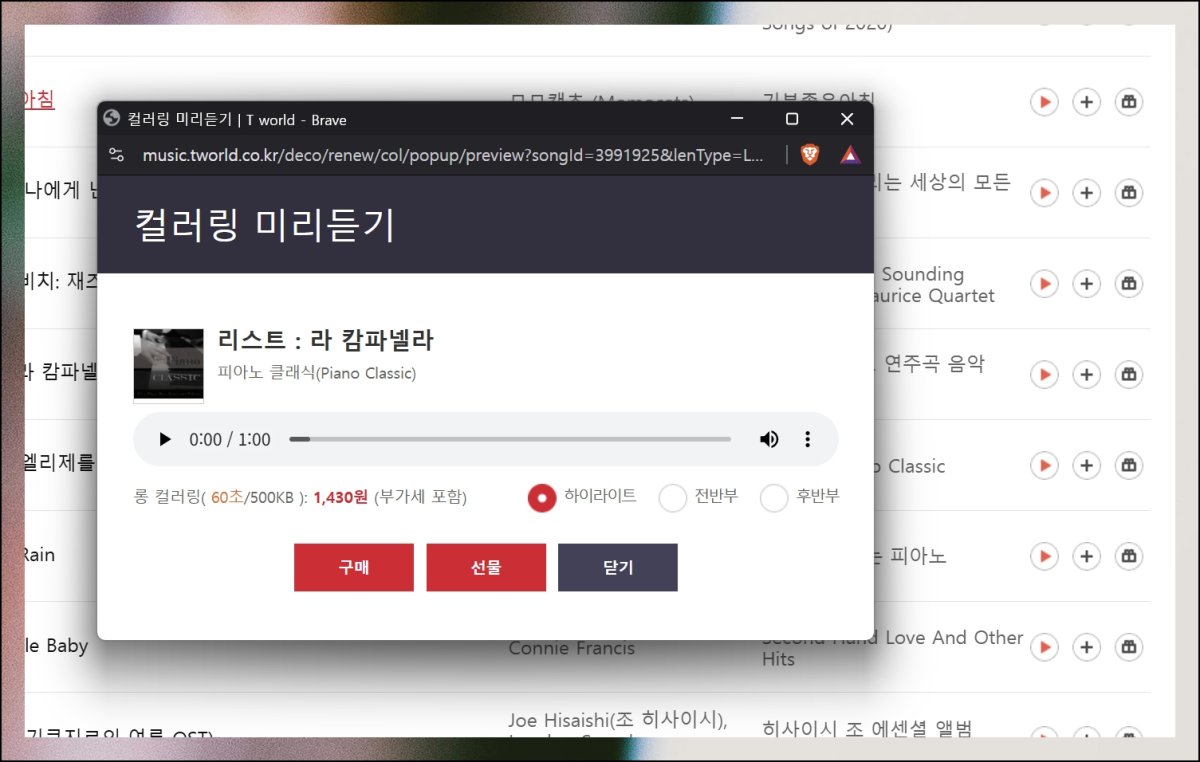Play preview in the Sounding Quartet row
This screenshot has width=1200, height=762.
click(1044, 284)
